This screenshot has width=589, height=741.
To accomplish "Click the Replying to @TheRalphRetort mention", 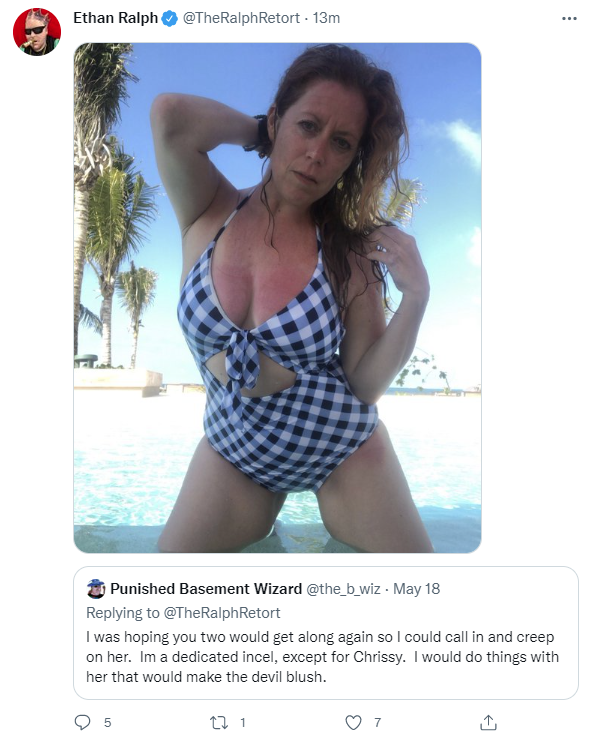I will pyautogui.click(x=222, y=613).
